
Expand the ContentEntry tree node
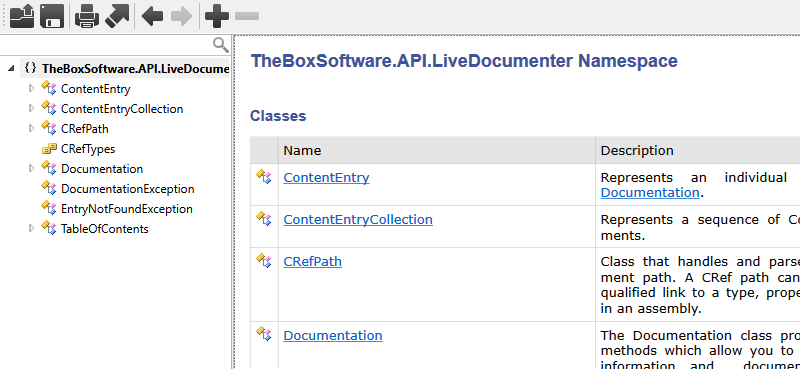(x=31, y=88)
